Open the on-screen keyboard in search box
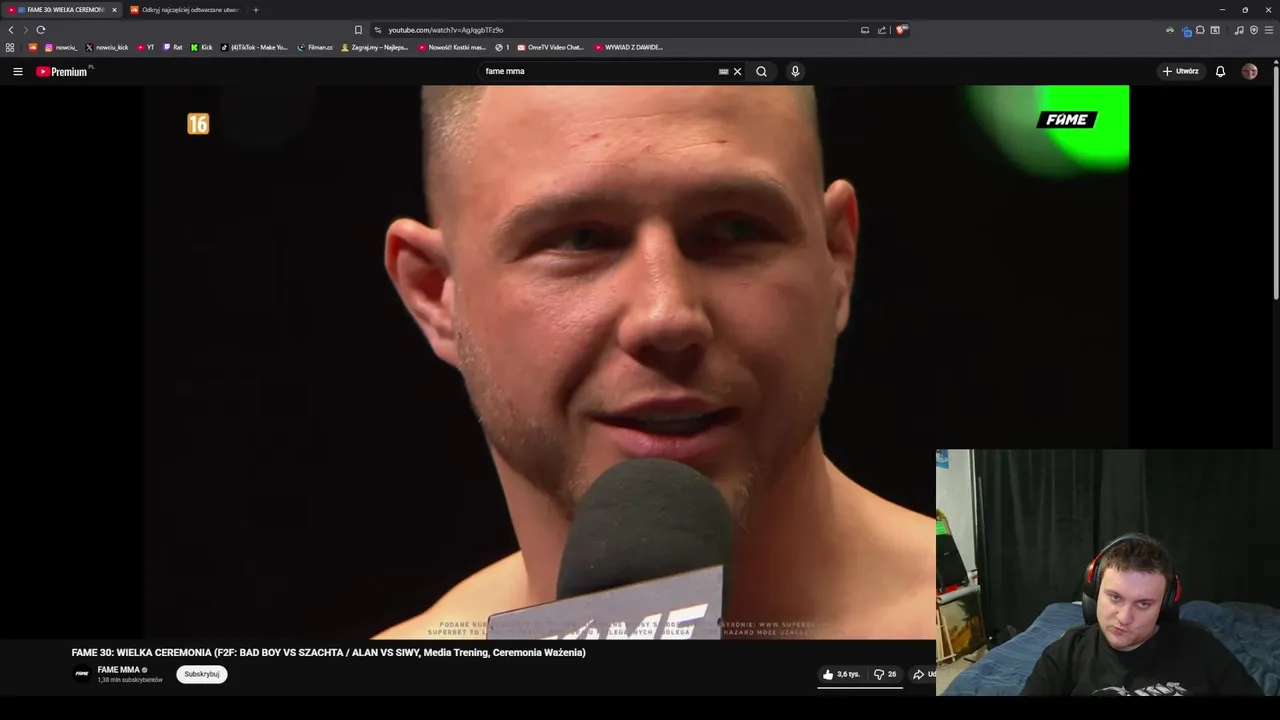This screenshot has height=720, width=1280. point(723,71)
